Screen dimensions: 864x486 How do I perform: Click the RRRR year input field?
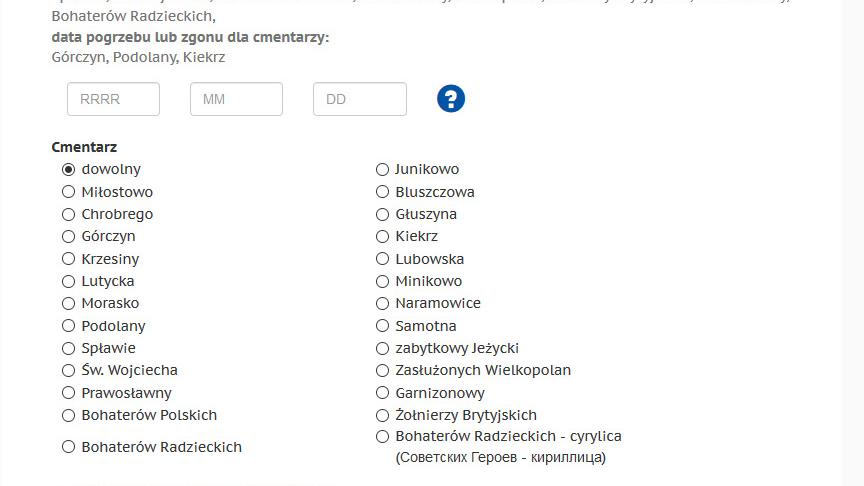click(x=113, y=99)
